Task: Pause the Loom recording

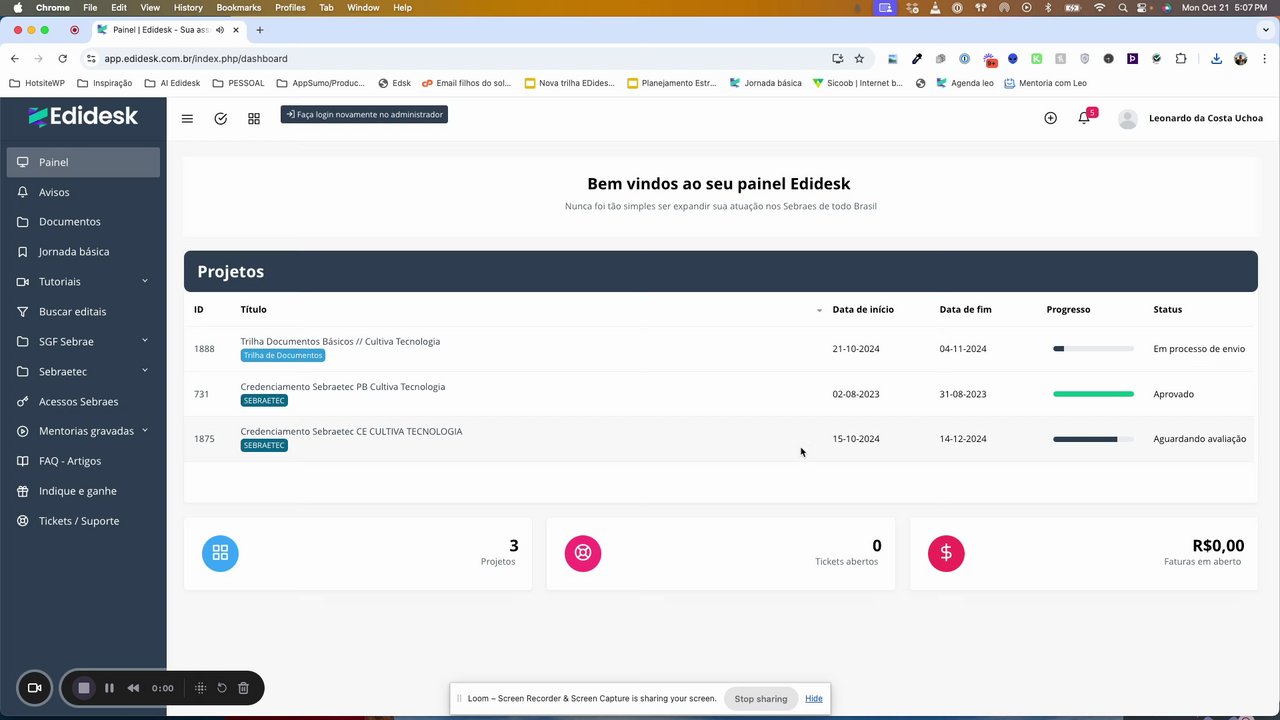Action: pyautogui.click(x=109, y=688)
